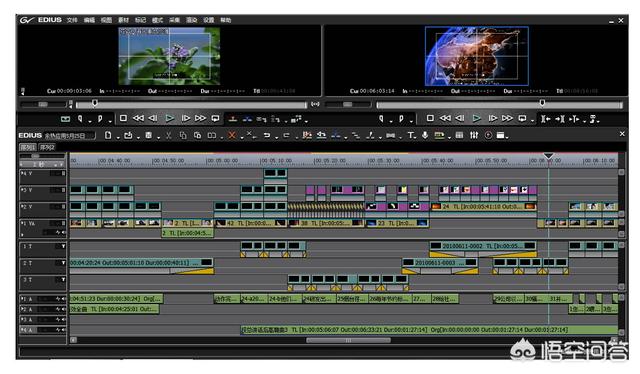Image resolution: width=640 pixels, height=374 pixels.
Task: Open the 视图 (View) menu
Action: coord(106,20)
